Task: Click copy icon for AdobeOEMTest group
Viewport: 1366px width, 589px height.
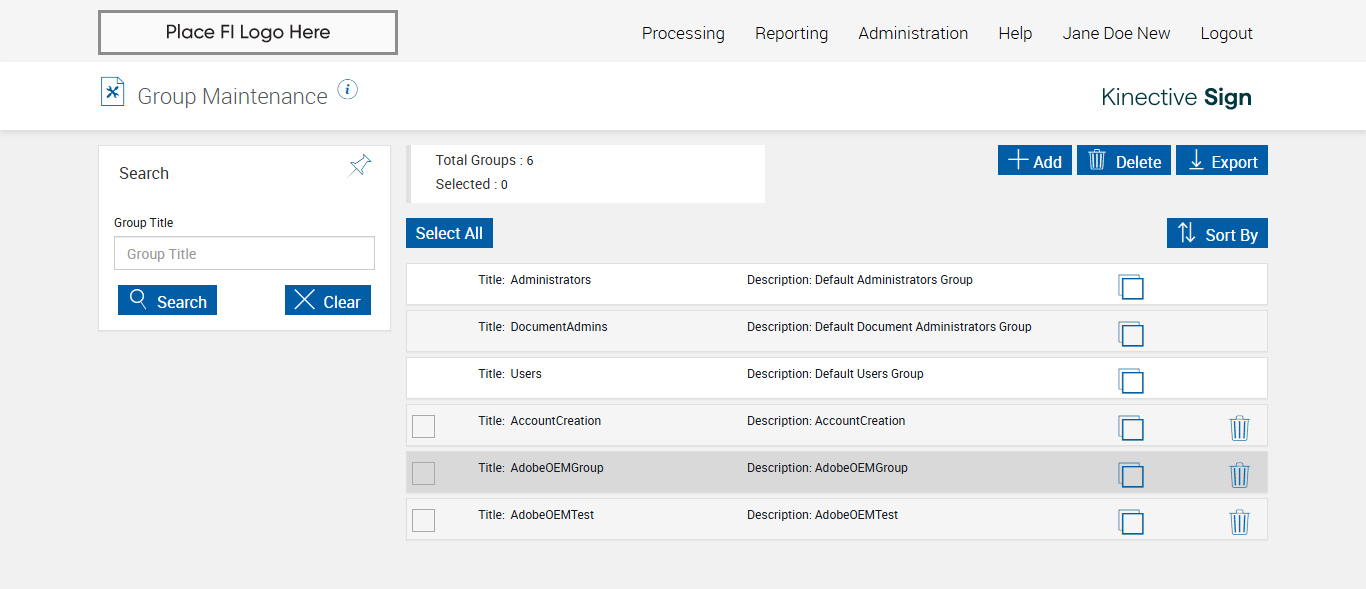Action: pyautogui.click(x=1131, y=522)
